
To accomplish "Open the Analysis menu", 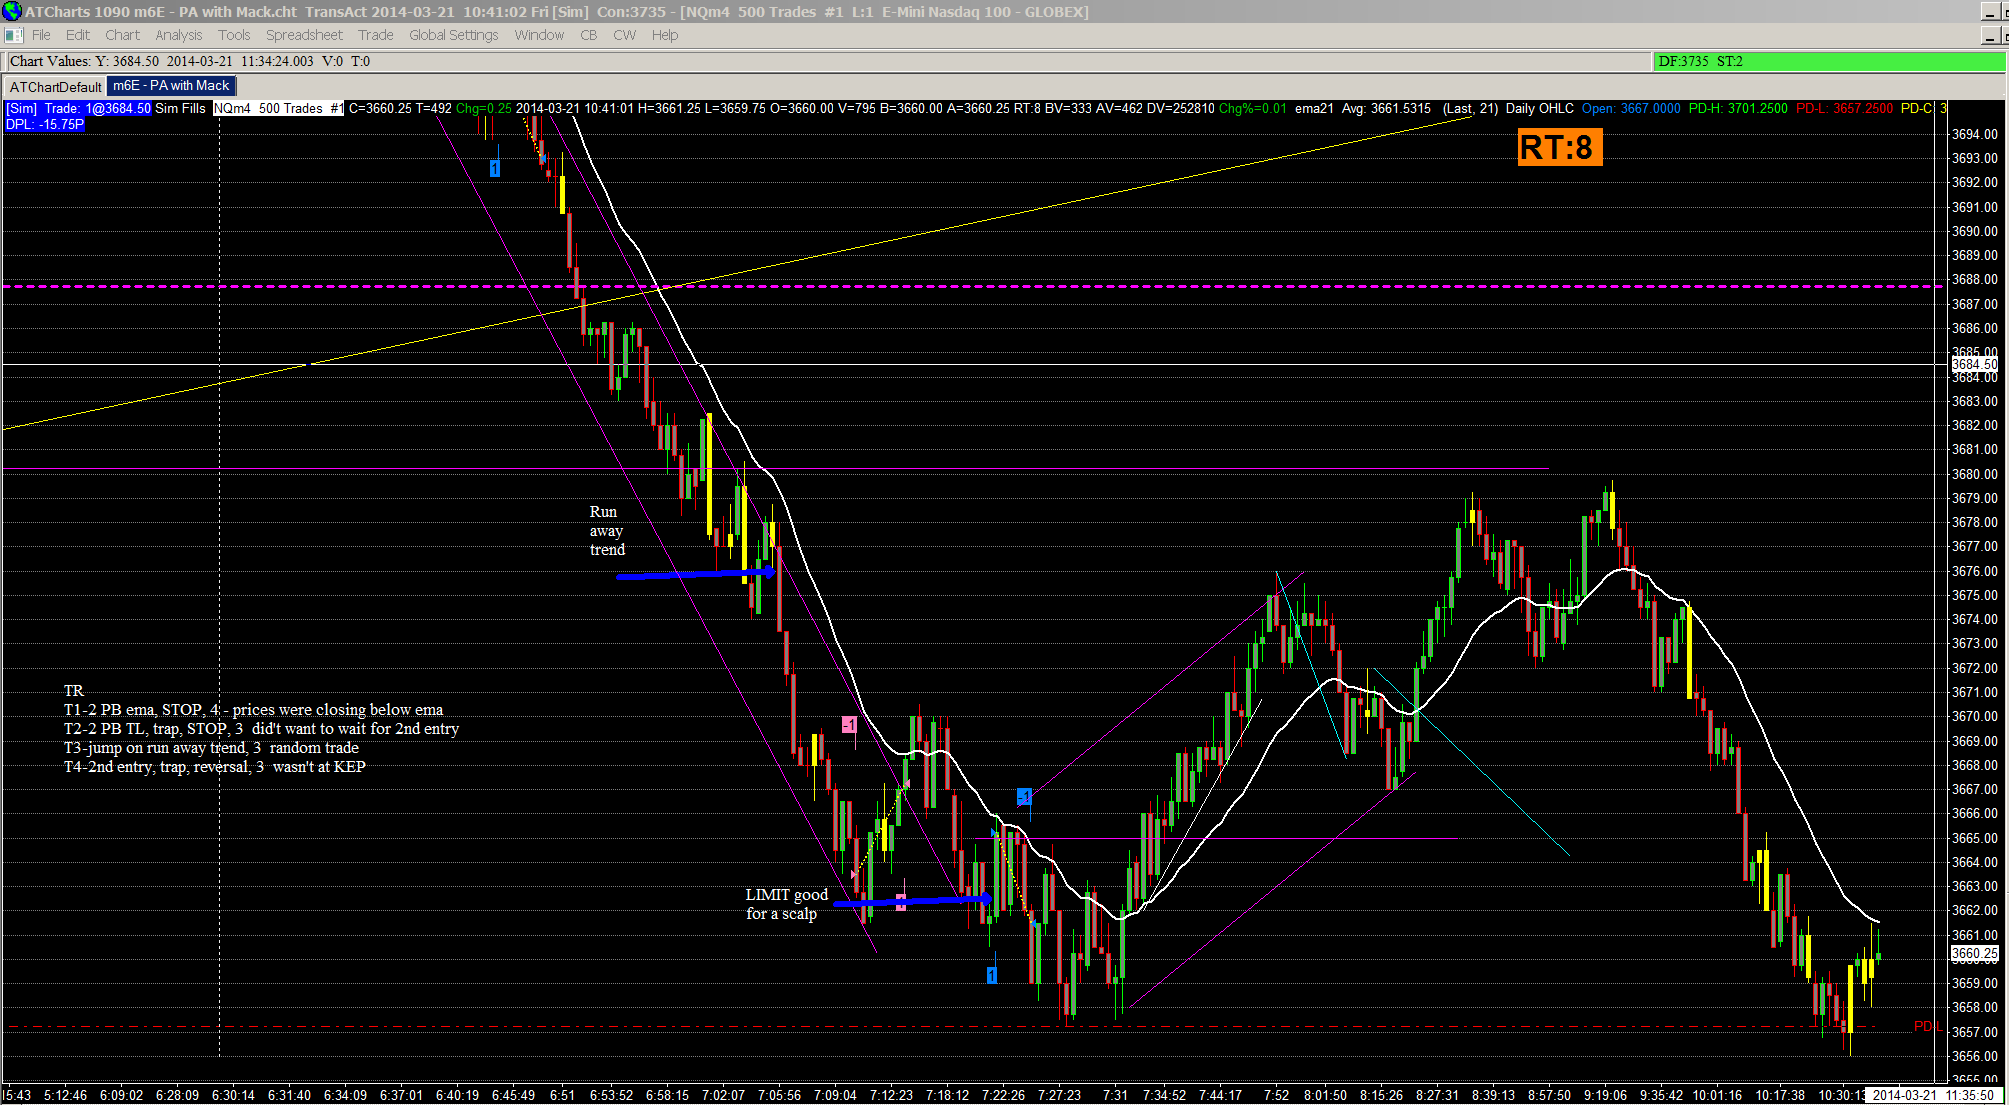I will point(179,35).
